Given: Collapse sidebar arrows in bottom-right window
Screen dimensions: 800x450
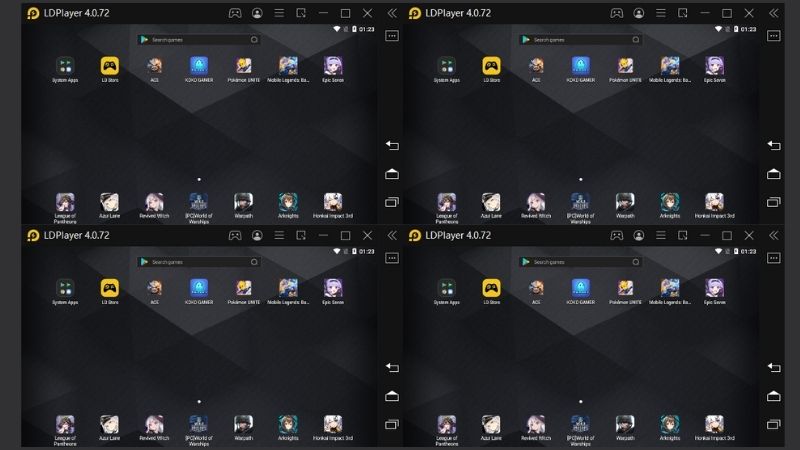Looking at the screenshot, I should click(x=773, y=235).
